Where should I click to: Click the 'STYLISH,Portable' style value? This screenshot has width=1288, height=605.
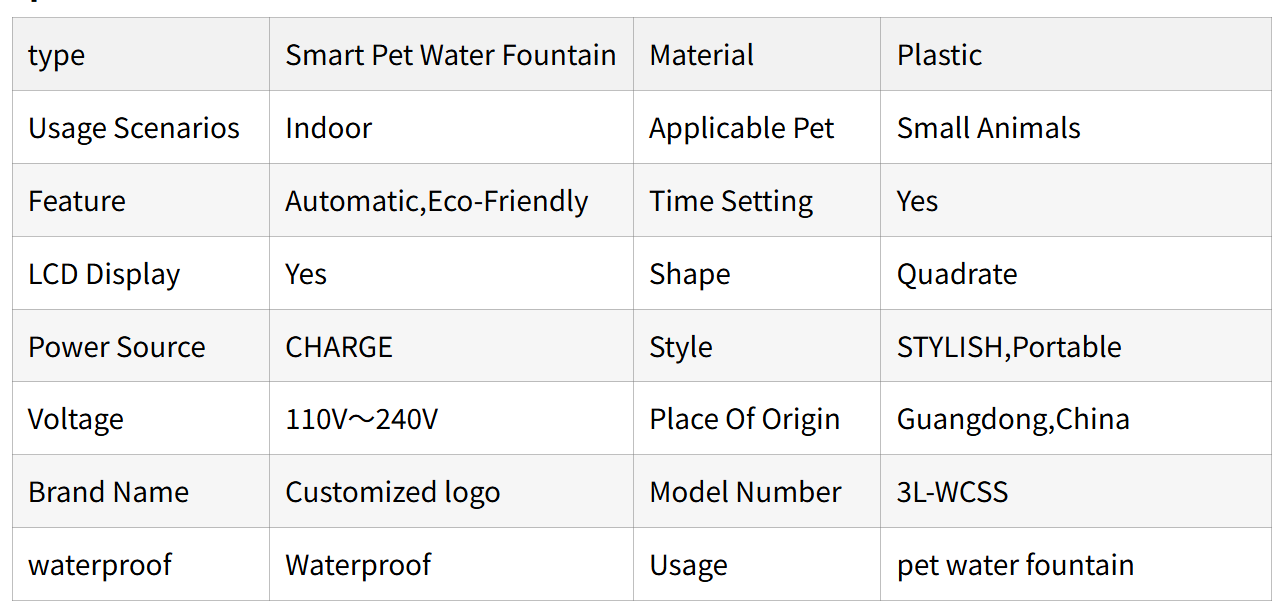(x=1009, y=347)
